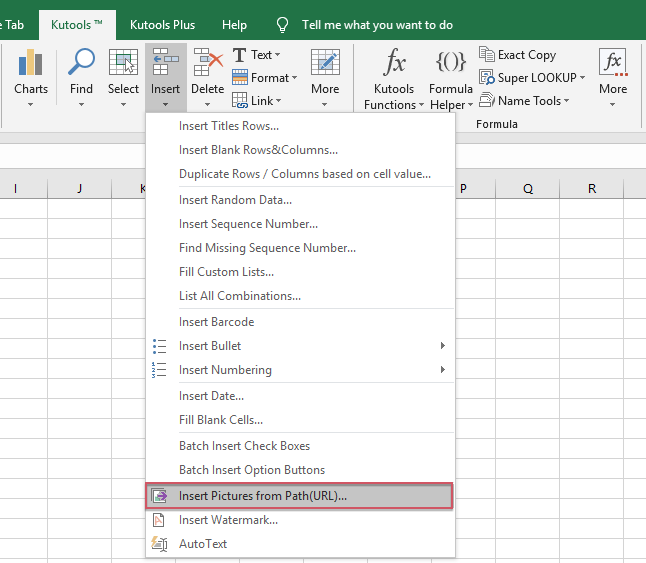Switch to the Kutools Plus tab
Image resolution: width=646 pixels, height=563 pixels.
click(x=162, y=24)
